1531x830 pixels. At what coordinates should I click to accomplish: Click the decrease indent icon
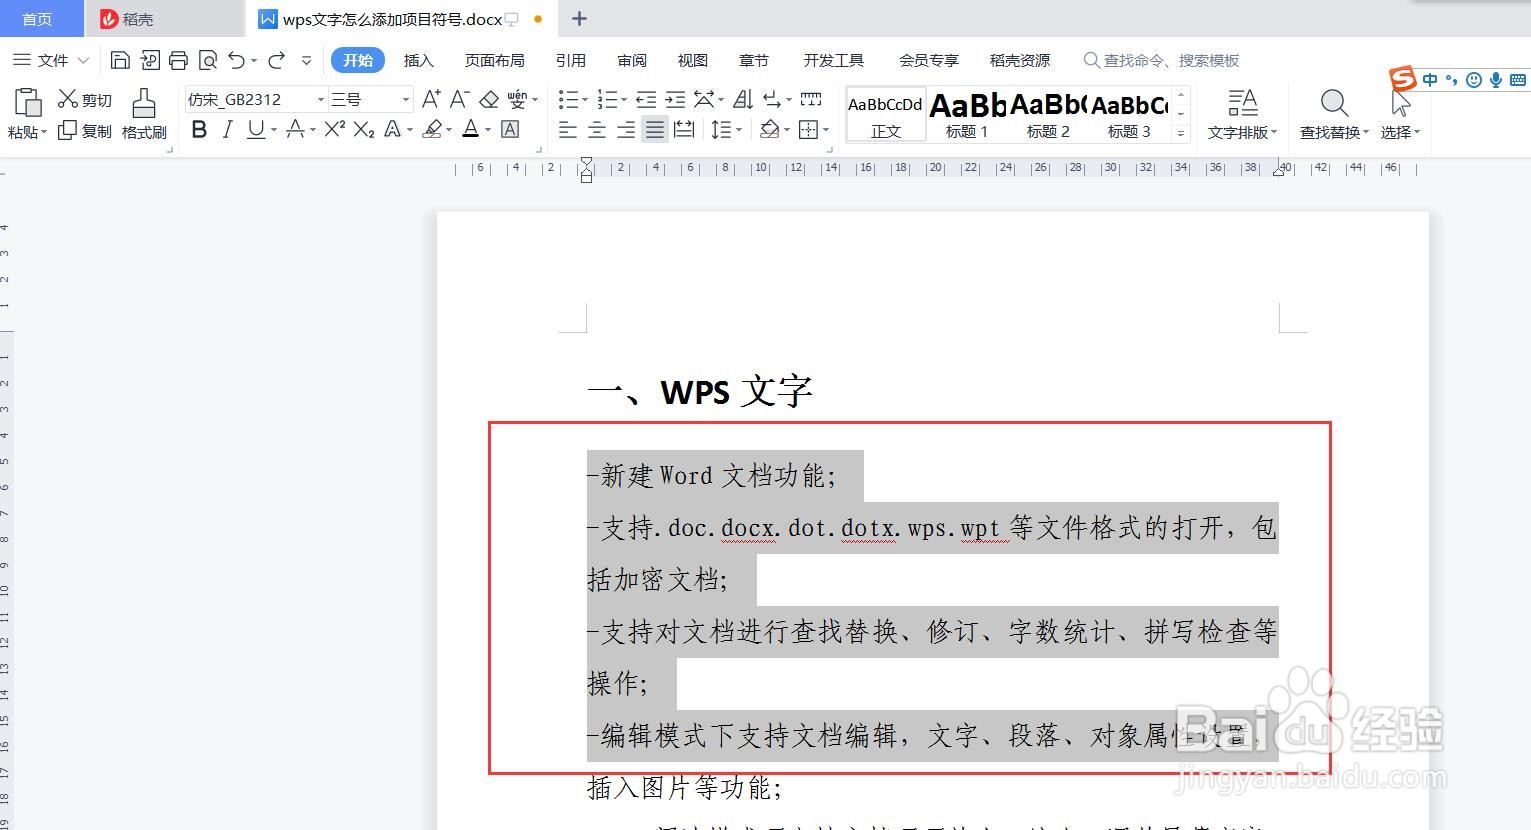tap(645, 98)
